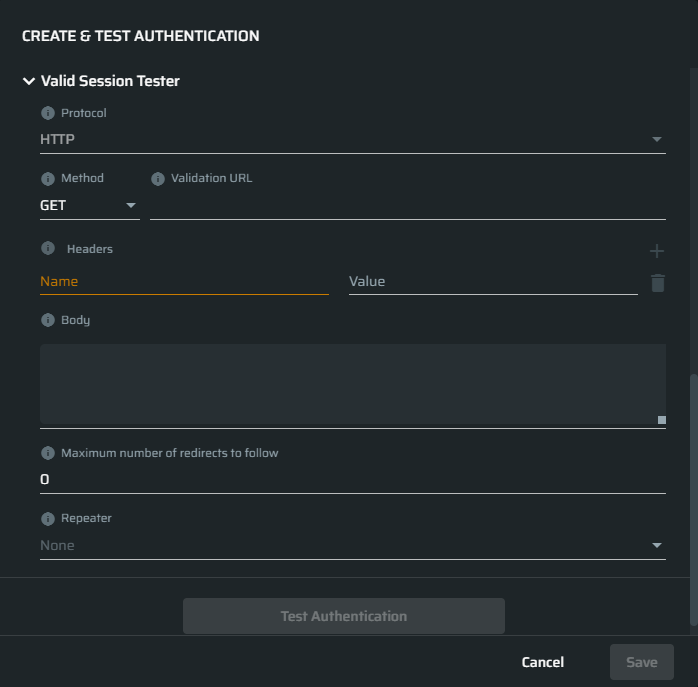Click the header Name field
Screen dimensions: 698x687
click(184, 281)
